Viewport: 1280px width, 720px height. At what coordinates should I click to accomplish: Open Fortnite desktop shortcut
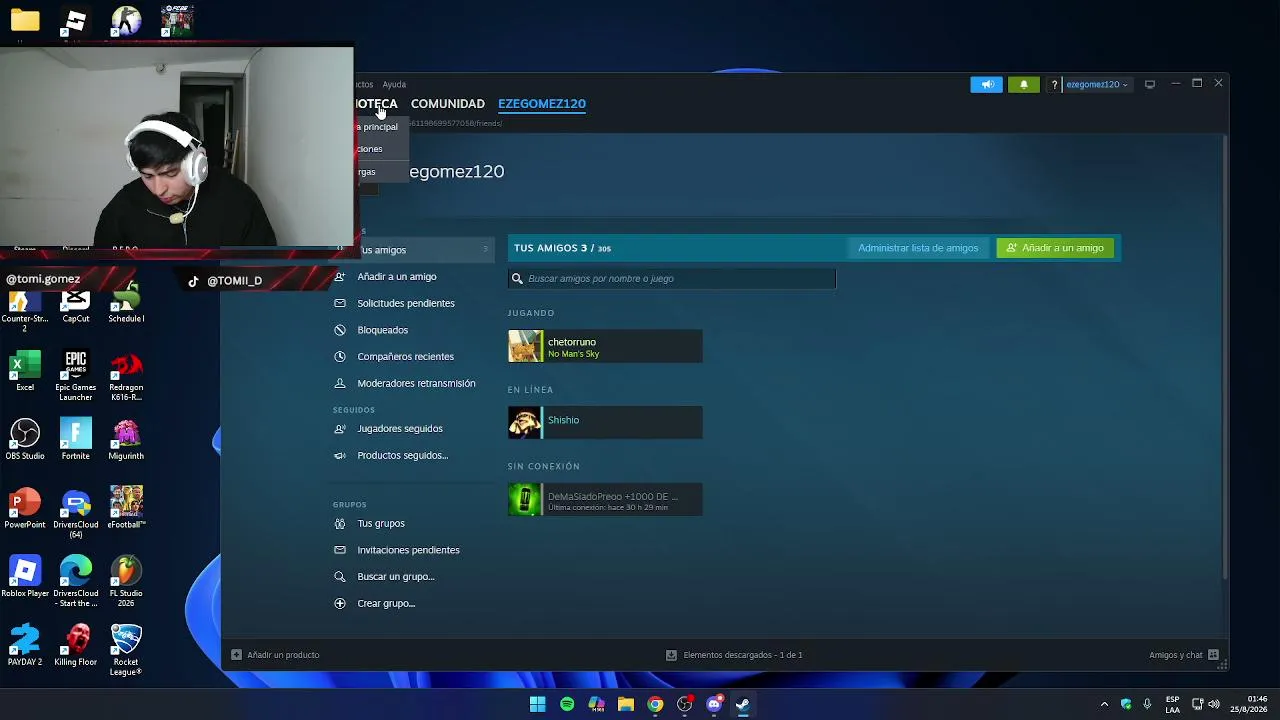tap(76, 440)
